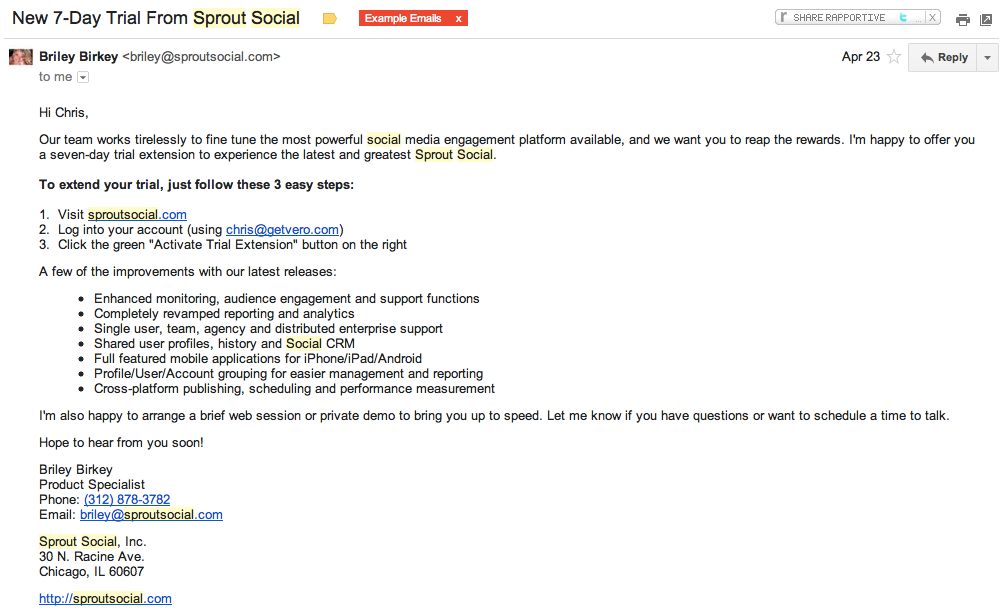Print this email with the printer icon
This screenshot has width=1008, height=611.
(x=962, y=20)
